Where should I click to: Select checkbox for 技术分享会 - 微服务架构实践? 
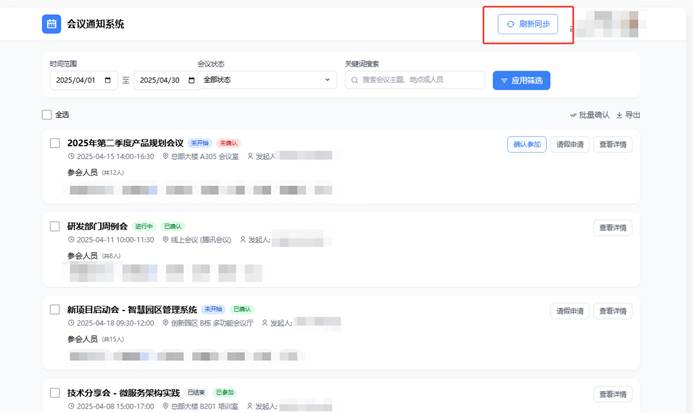click(55, 393)
